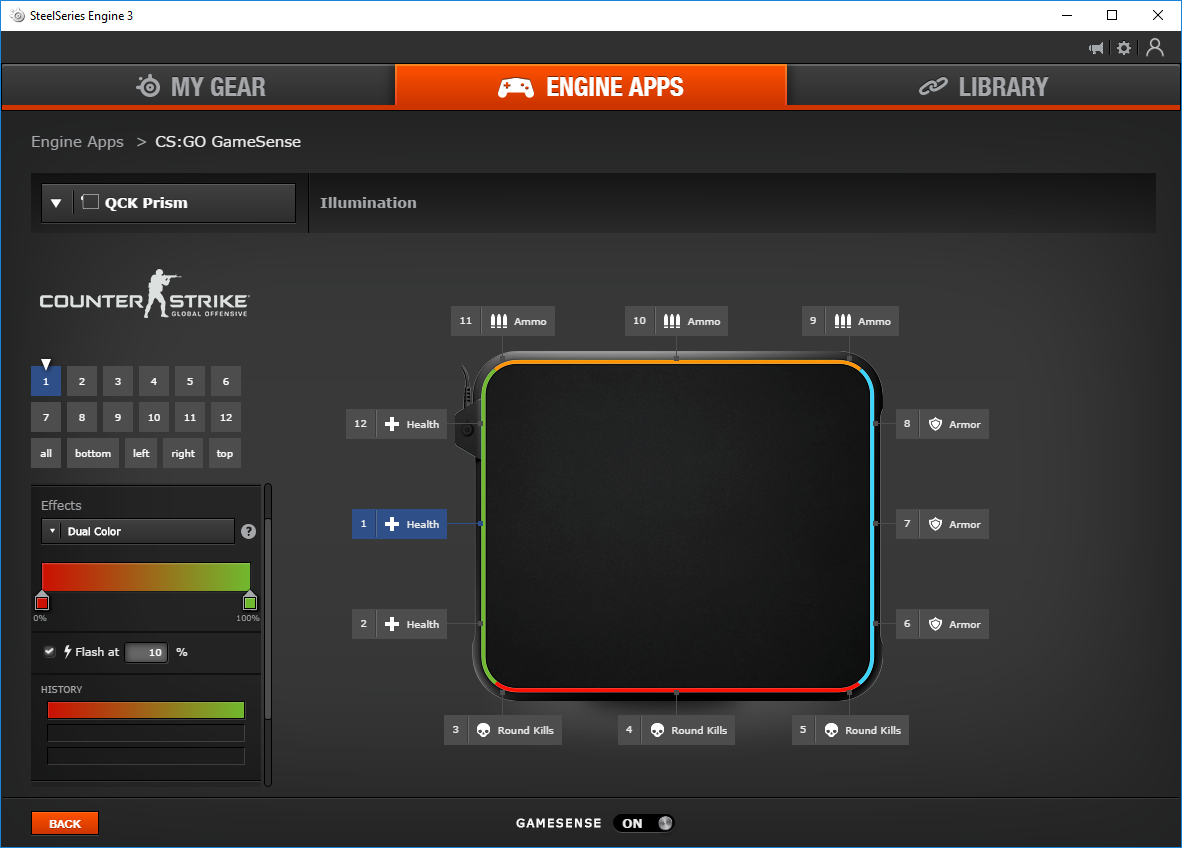1182x848 pixels.
Task: Switch to the Library tab
Action: (x=983, y=87)
